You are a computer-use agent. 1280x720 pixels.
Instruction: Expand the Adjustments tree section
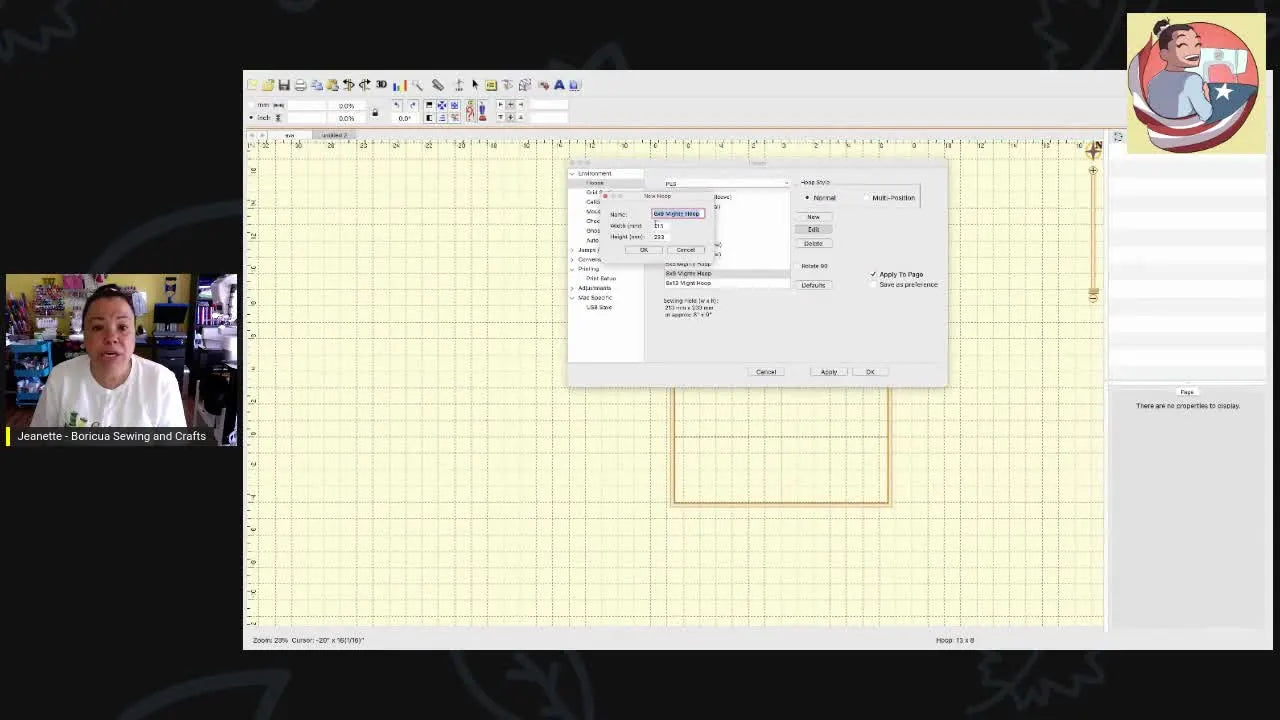click(571, 288)
